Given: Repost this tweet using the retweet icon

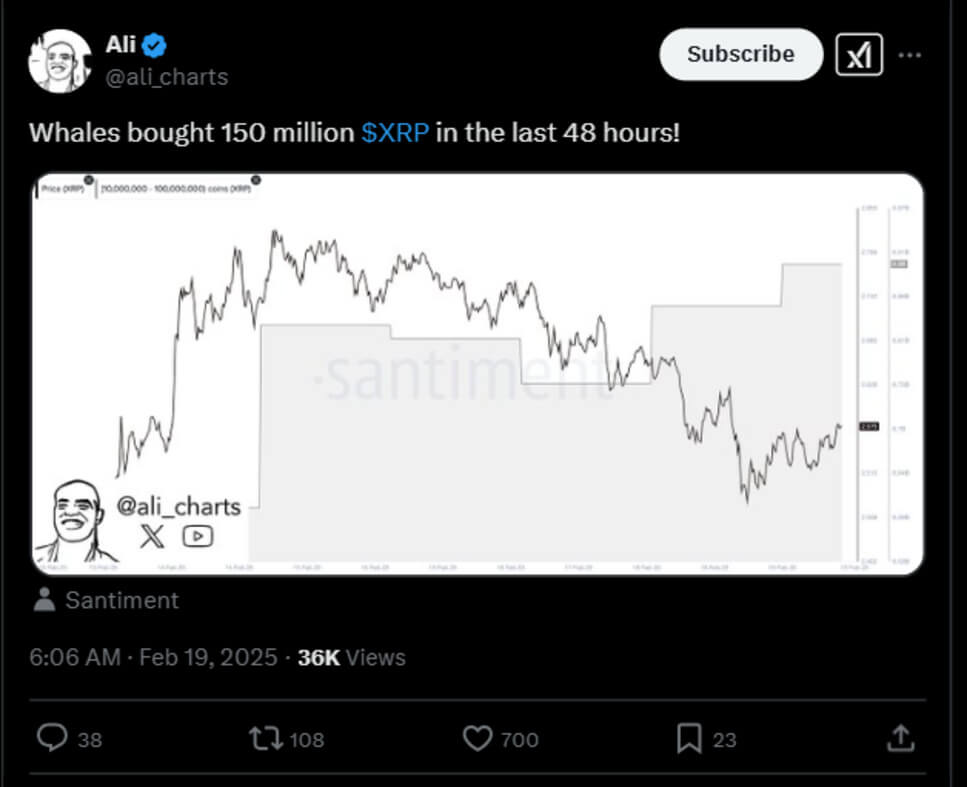Looking at the screenshot, I should click(266, 738).
